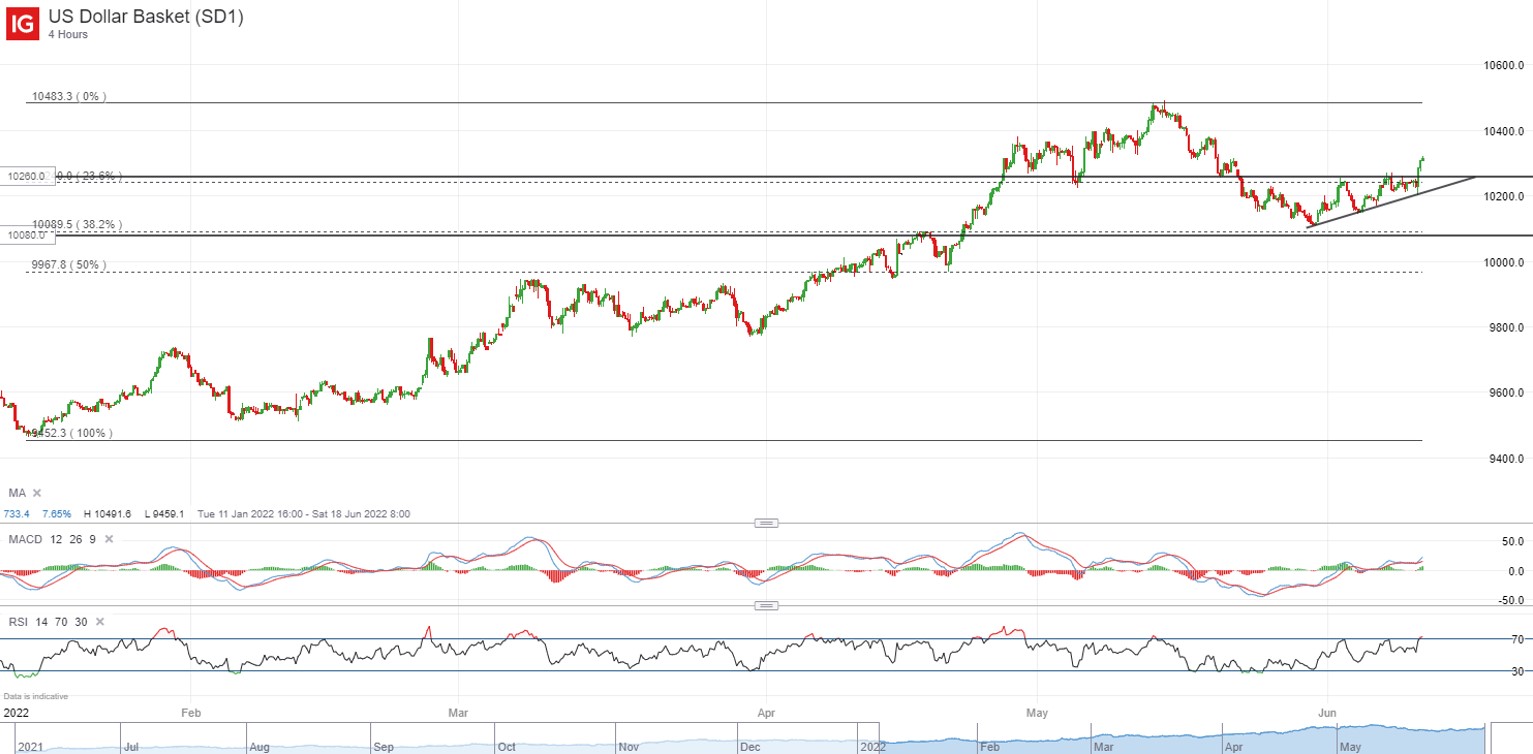Image resolution: width=1533 pixels, height=754 pixels.
Task: Click the '30' RSI axis label at right
Action: pos(1517,671)
